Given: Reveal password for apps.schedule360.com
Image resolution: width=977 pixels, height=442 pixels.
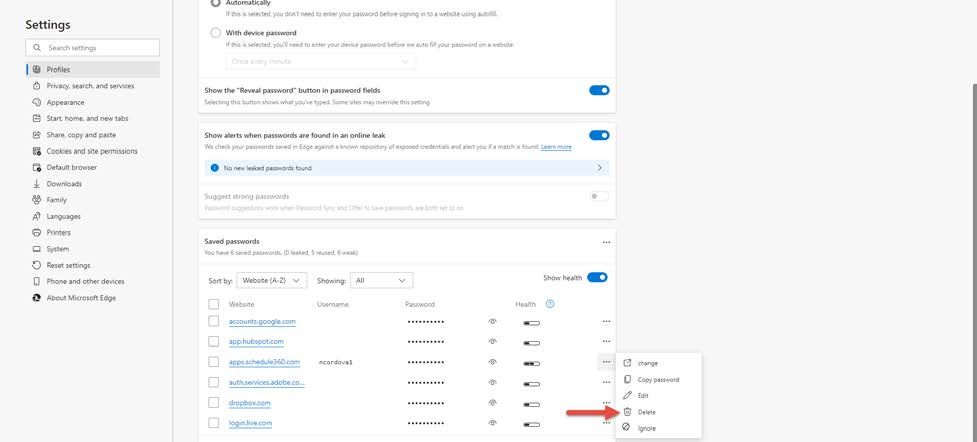Looking at the screenshot, I should coord(492,362).
